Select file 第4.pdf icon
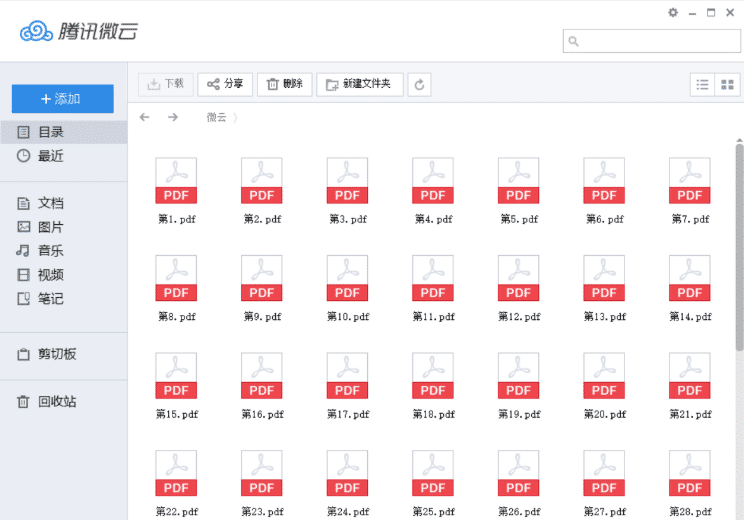The image size is (744, 520). 433,181
